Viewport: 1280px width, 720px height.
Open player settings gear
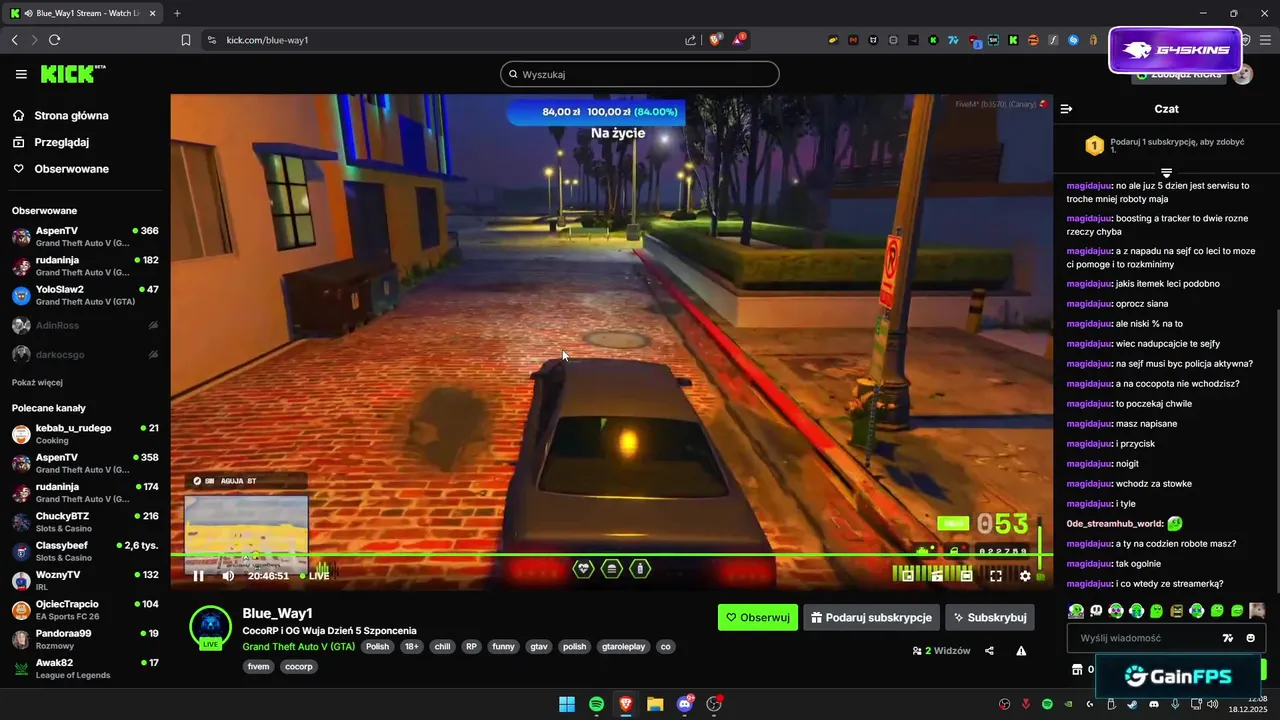click(1025, 575)
